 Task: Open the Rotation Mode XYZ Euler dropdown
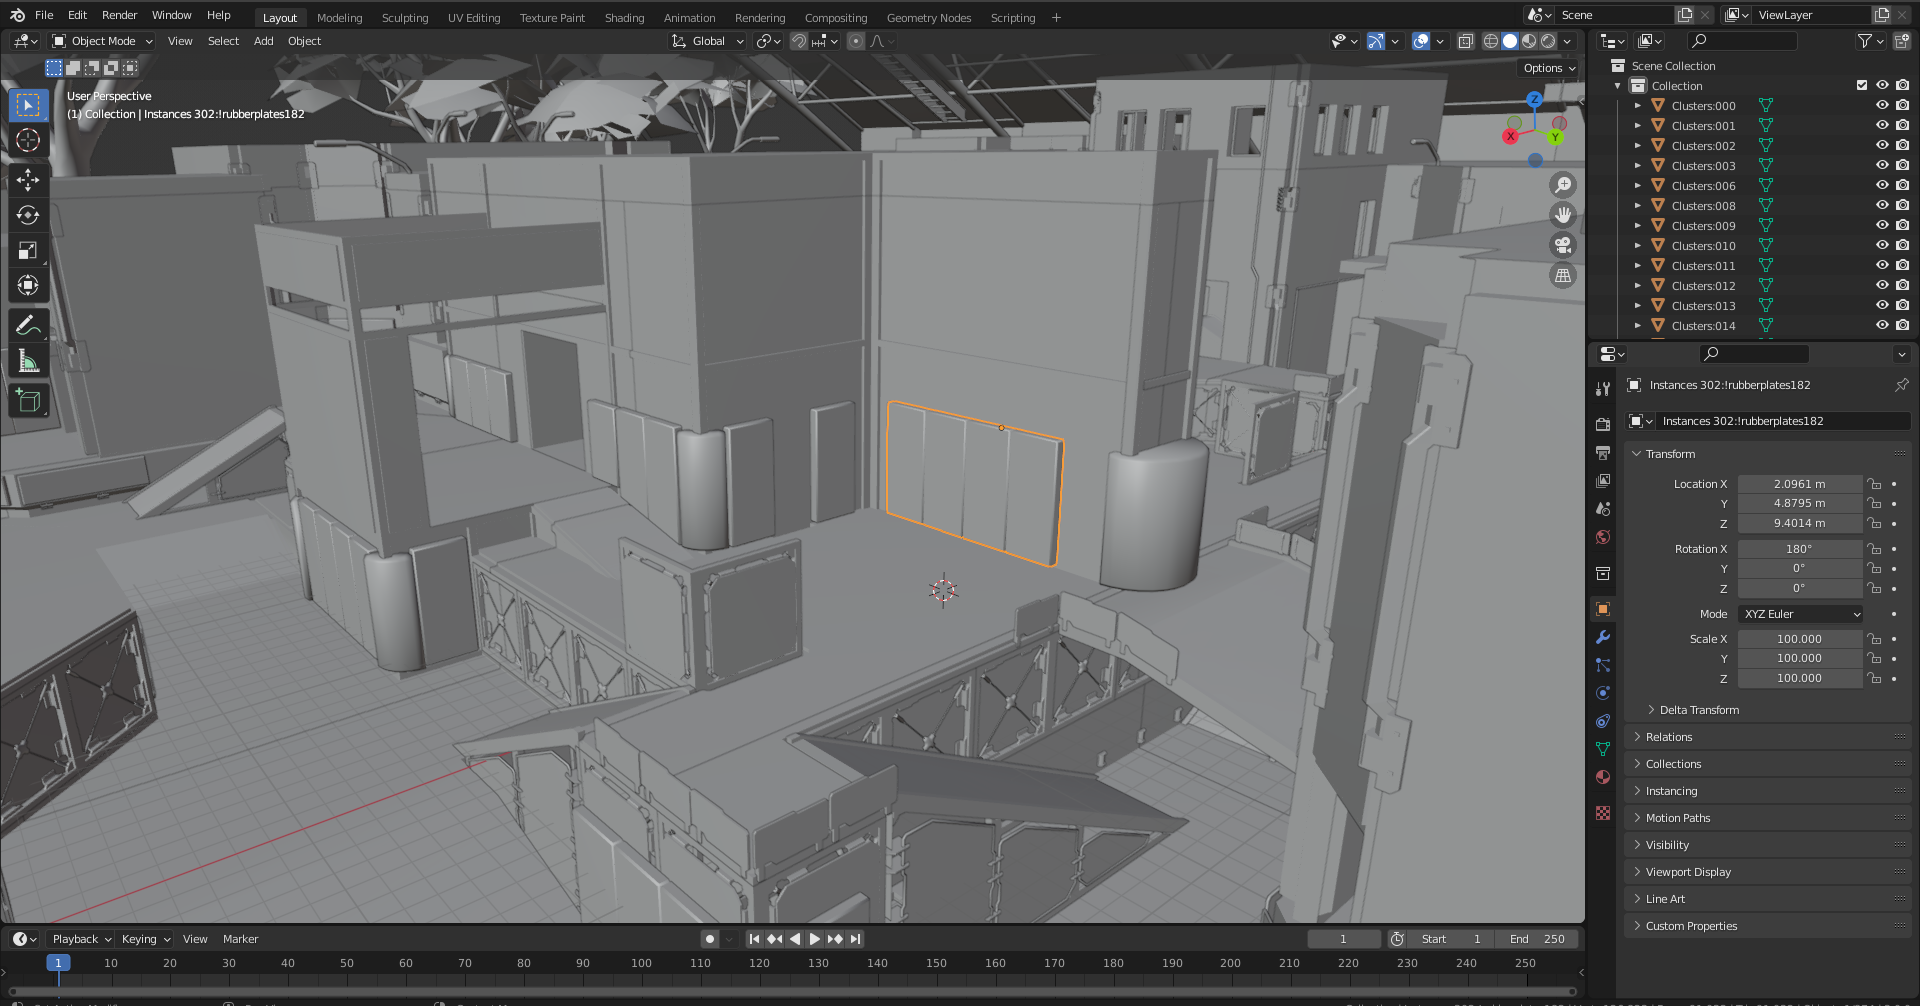coord(1800,614)
